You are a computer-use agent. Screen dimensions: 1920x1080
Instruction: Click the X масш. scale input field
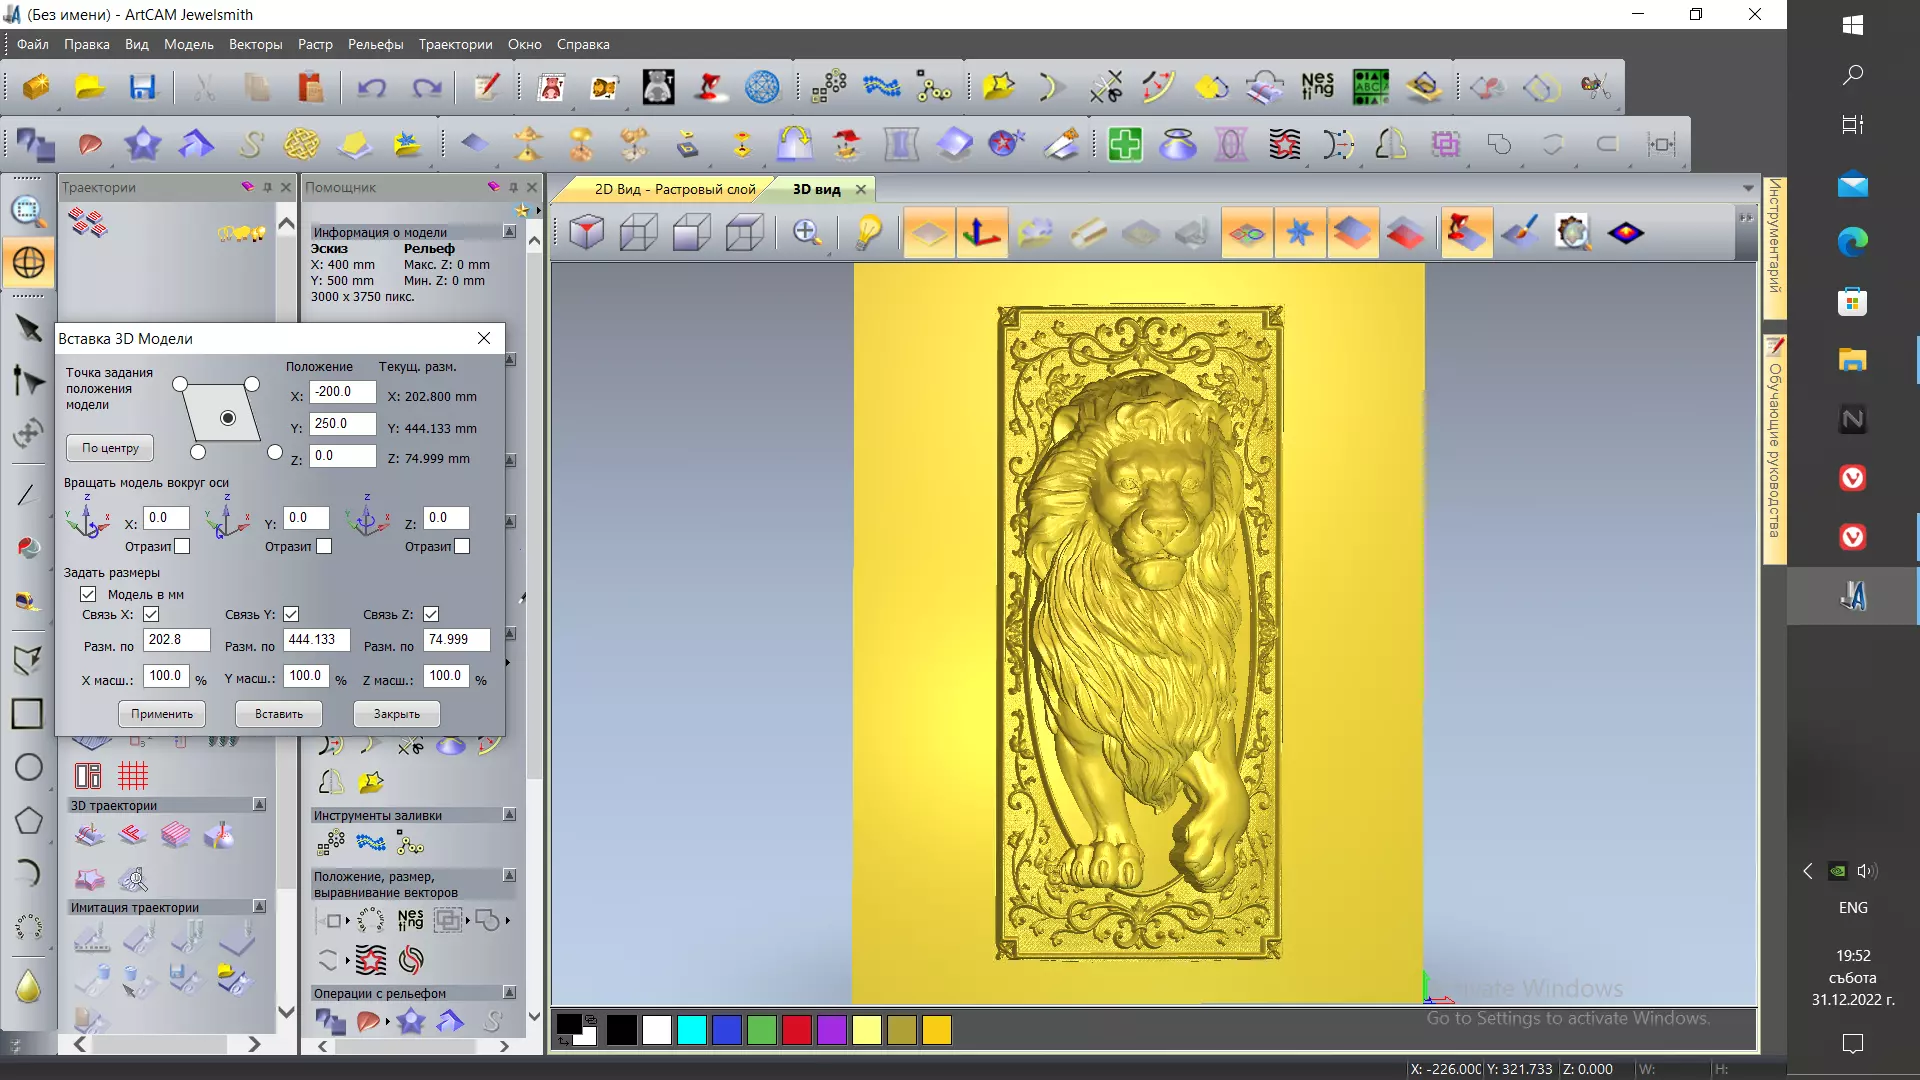166,676
